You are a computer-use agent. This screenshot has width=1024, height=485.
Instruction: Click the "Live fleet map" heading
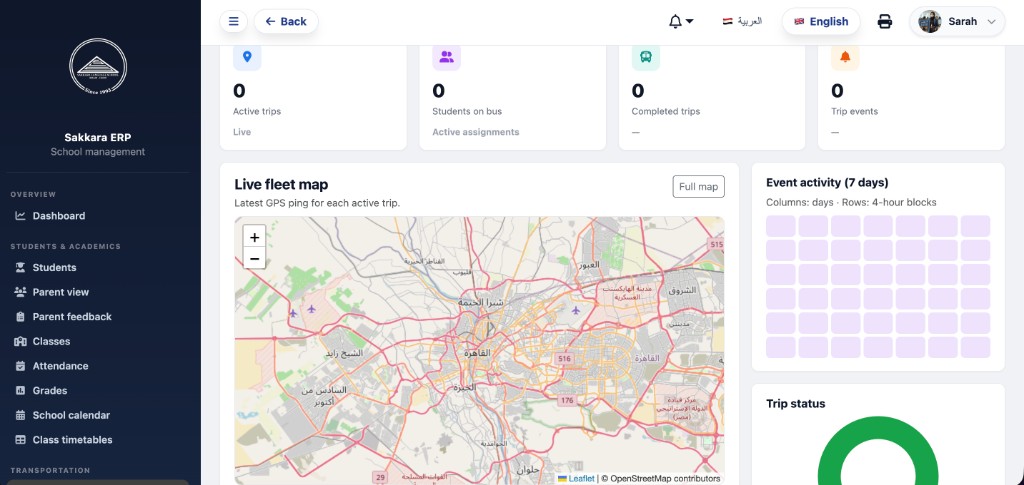(281, 185)
